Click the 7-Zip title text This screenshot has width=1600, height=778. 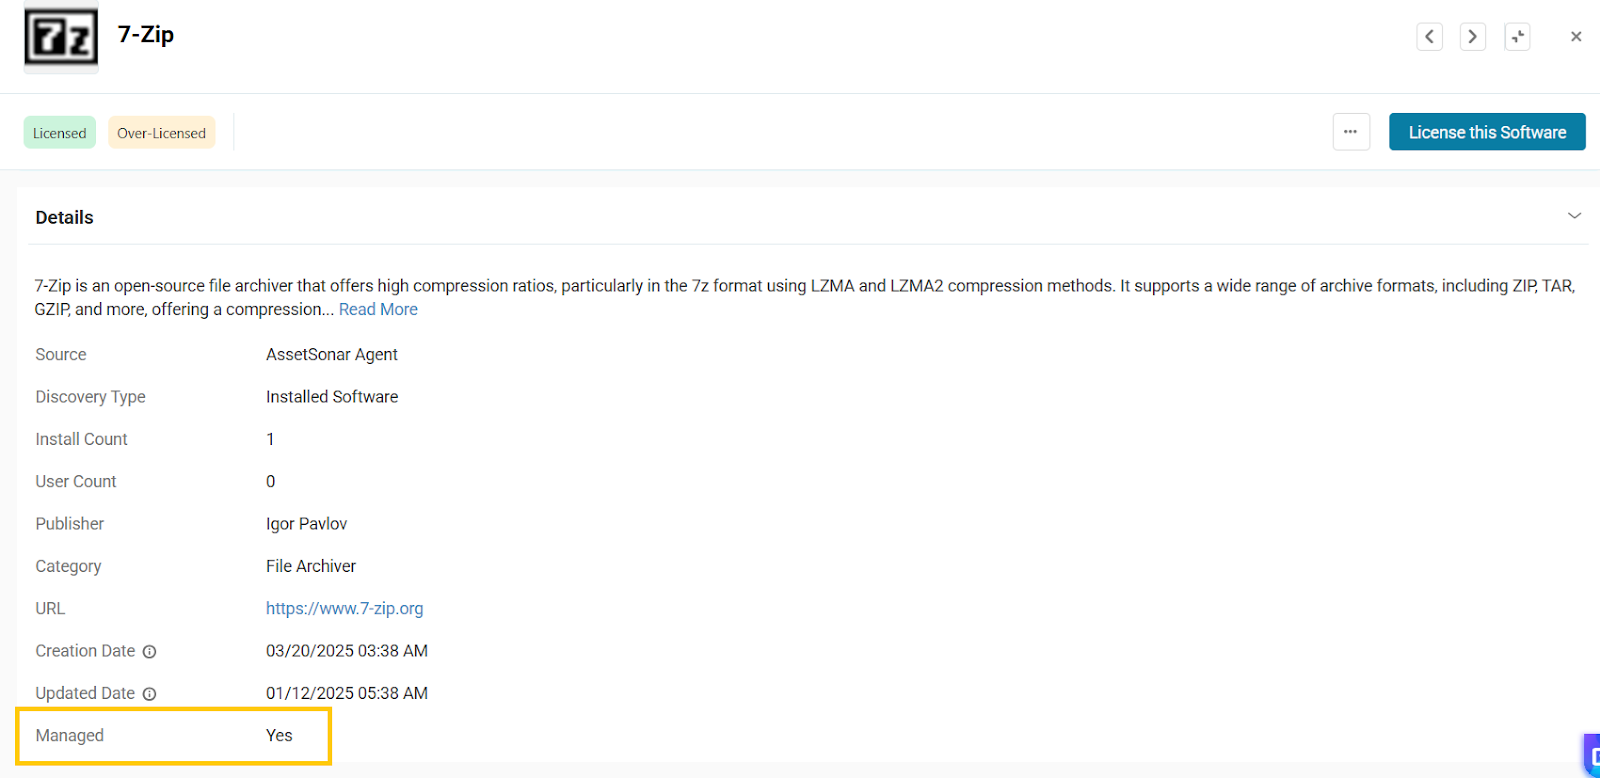(146, 35)
